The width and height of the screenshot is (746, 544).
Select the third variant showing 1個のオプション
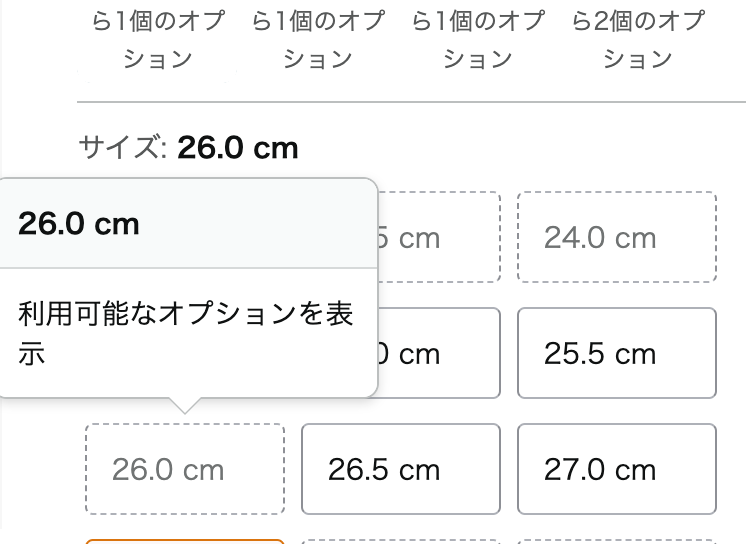pos(478,40)
